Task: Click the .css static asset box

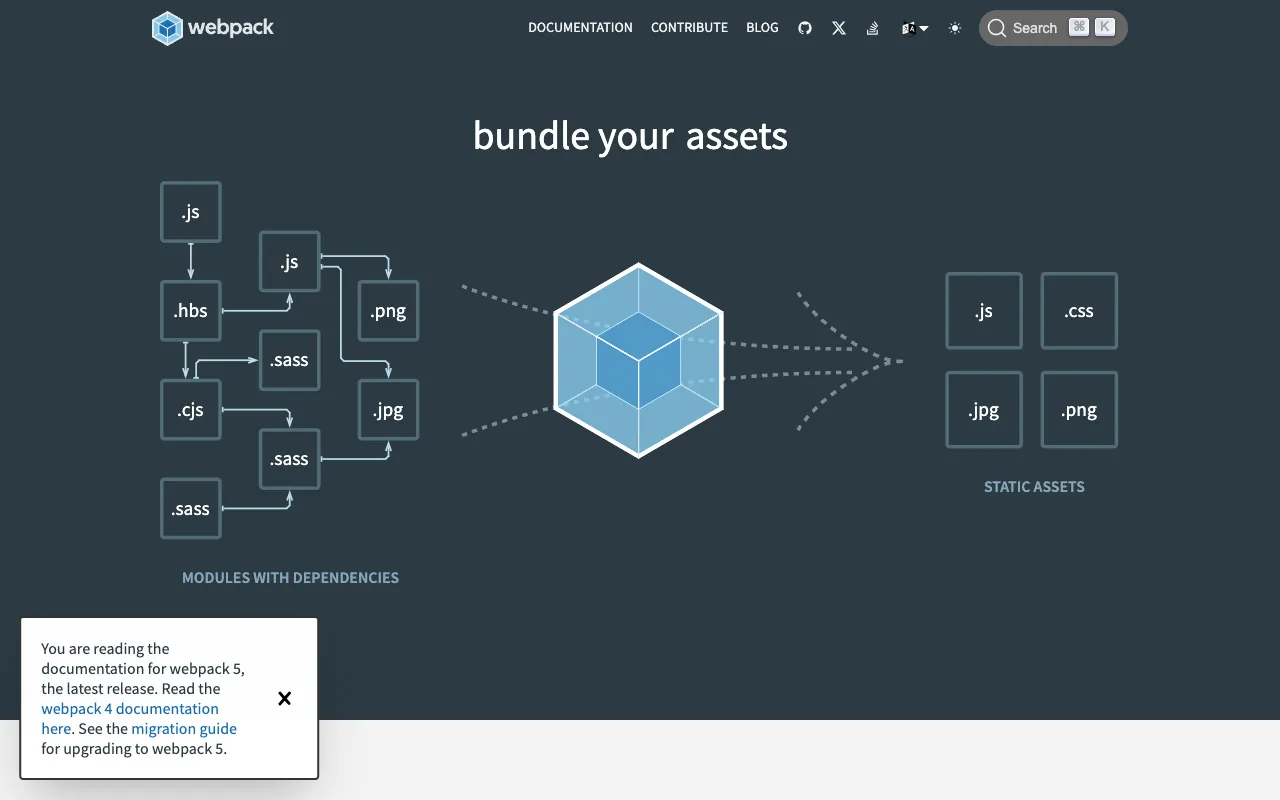Action: (x=1078, y=310)
